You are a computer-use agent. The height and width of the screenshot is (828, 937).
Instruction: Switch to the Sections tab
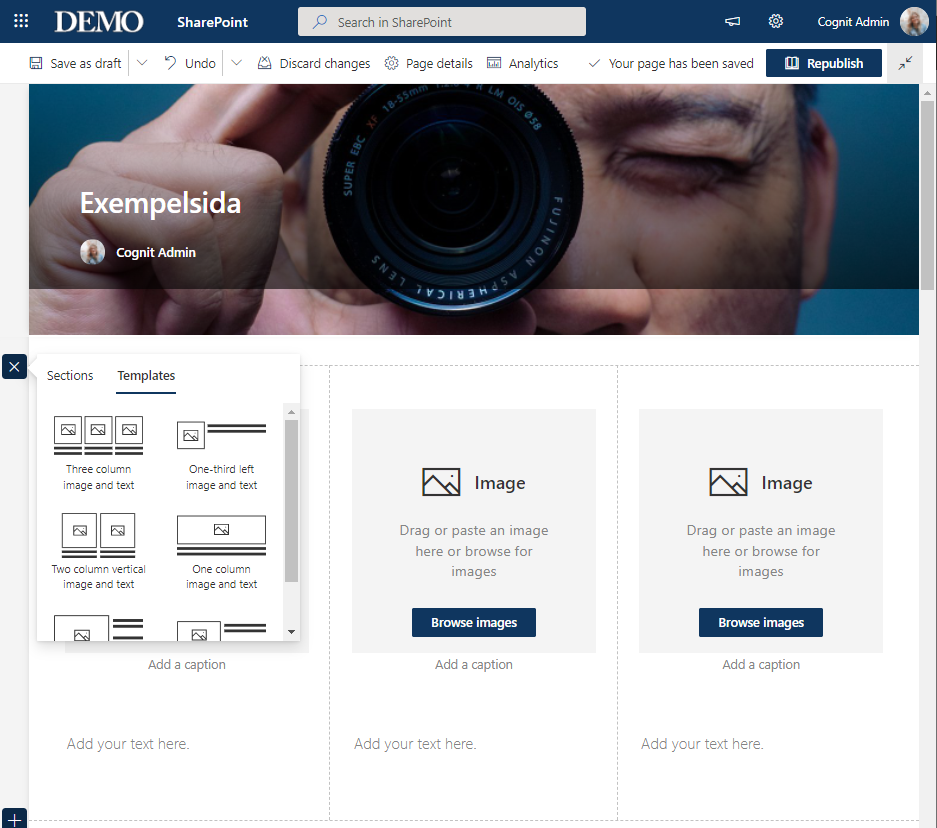tap(70, 376)
